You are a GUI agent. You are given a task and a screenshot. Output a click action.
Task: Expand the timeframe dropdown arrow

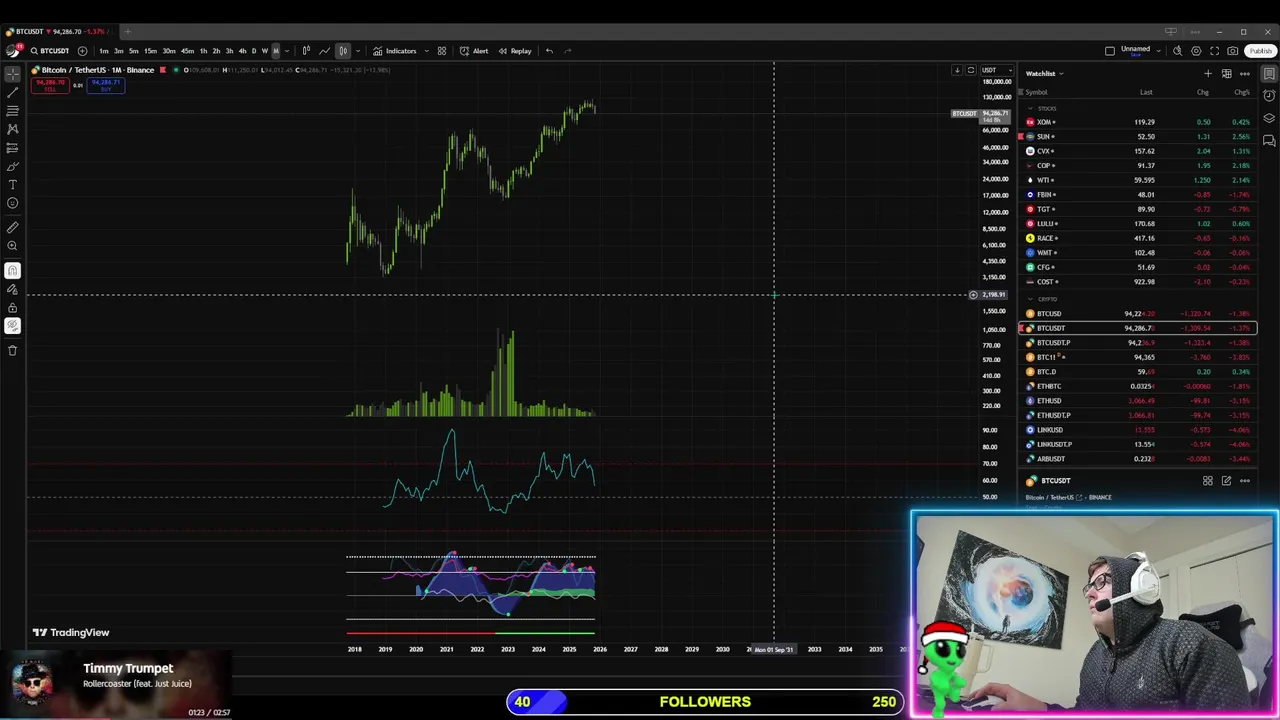click(288, 51)
